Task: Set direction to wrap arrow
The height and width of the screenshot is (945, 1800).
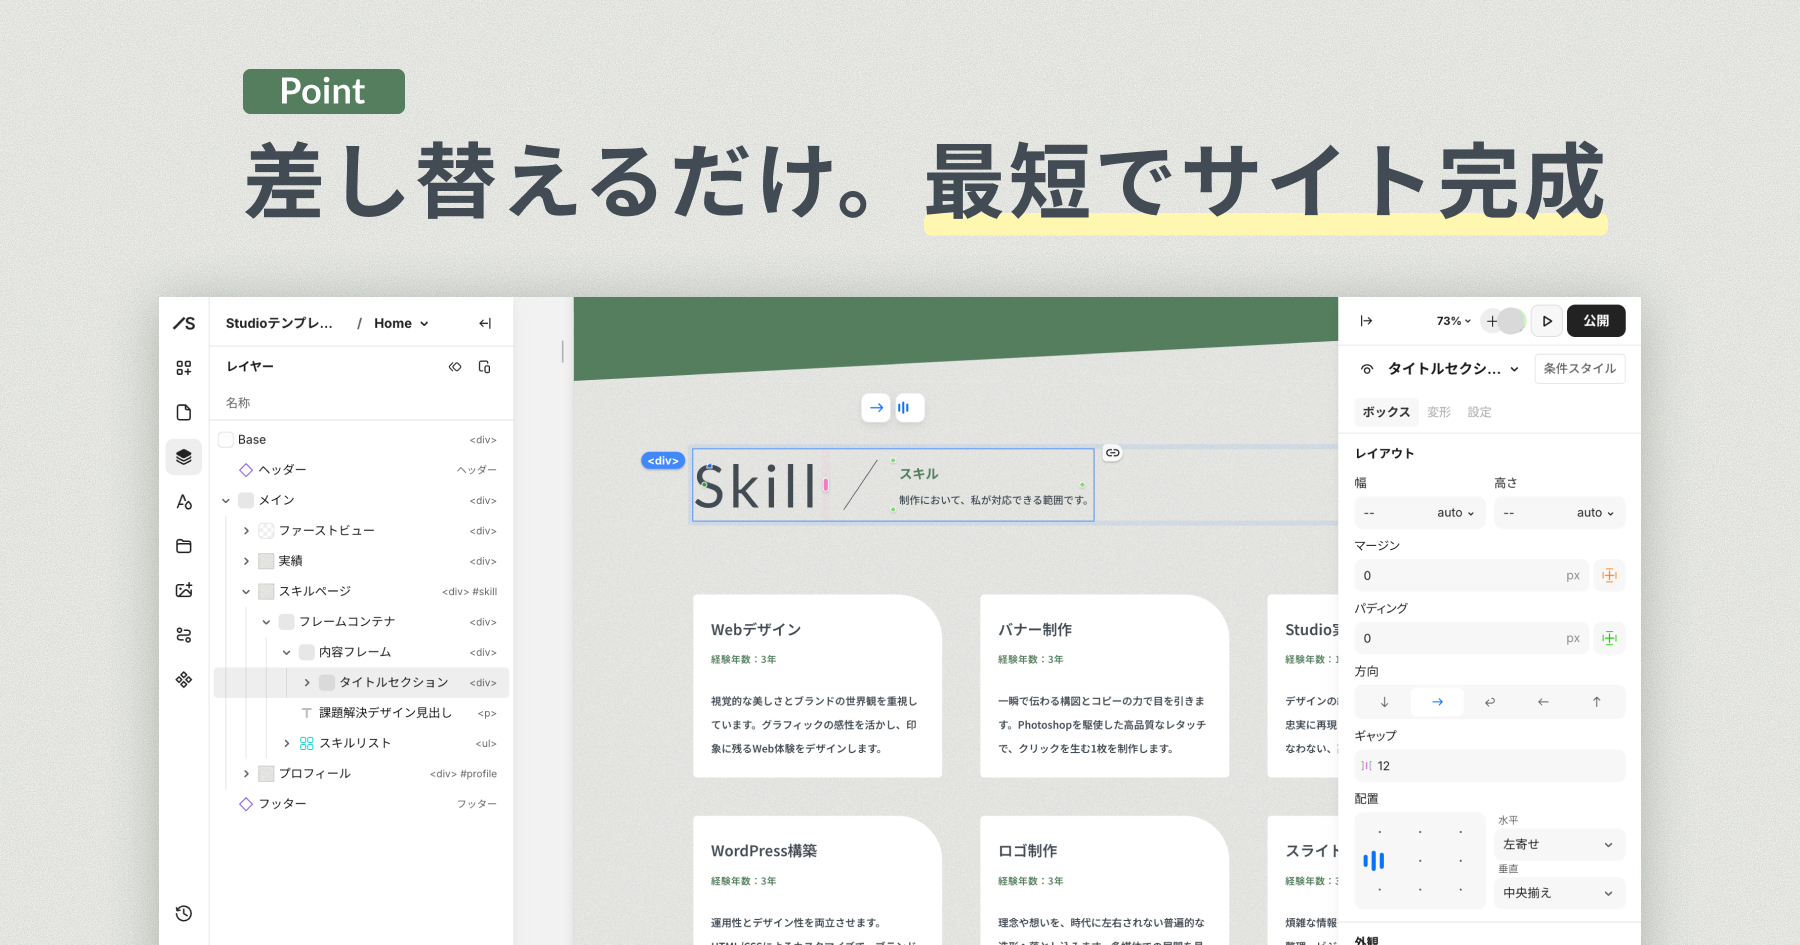Action: 1490,702
